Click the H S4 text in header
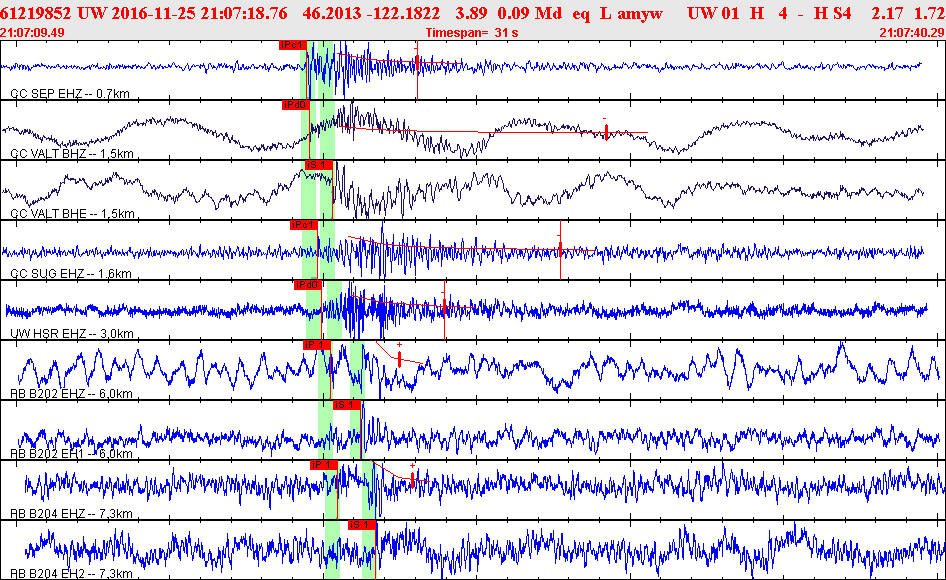The width and height of the screenshot is (946, 580). coord(833,13)
